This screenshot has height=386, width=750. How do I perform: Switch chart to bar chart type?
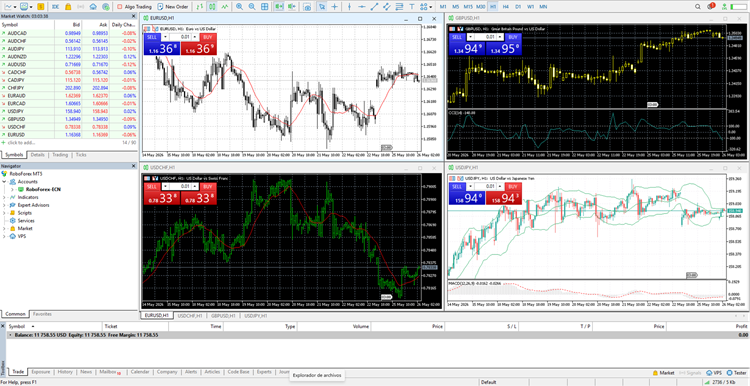point(199,7)
